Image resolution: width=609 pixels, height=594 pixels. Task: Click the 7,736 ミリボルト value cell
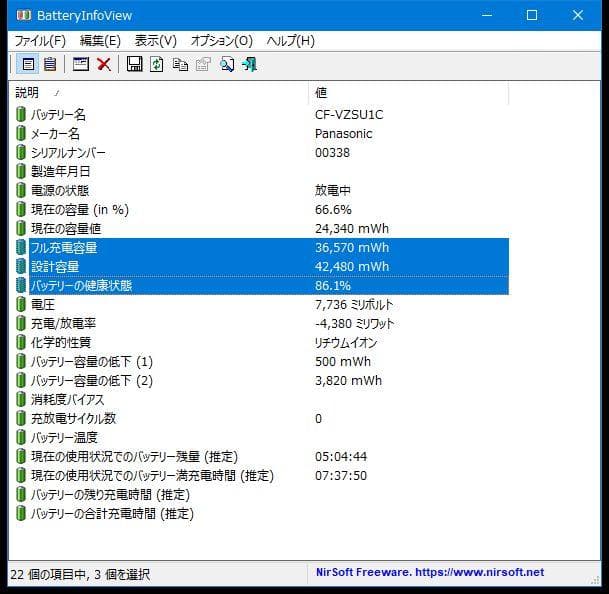354,305
